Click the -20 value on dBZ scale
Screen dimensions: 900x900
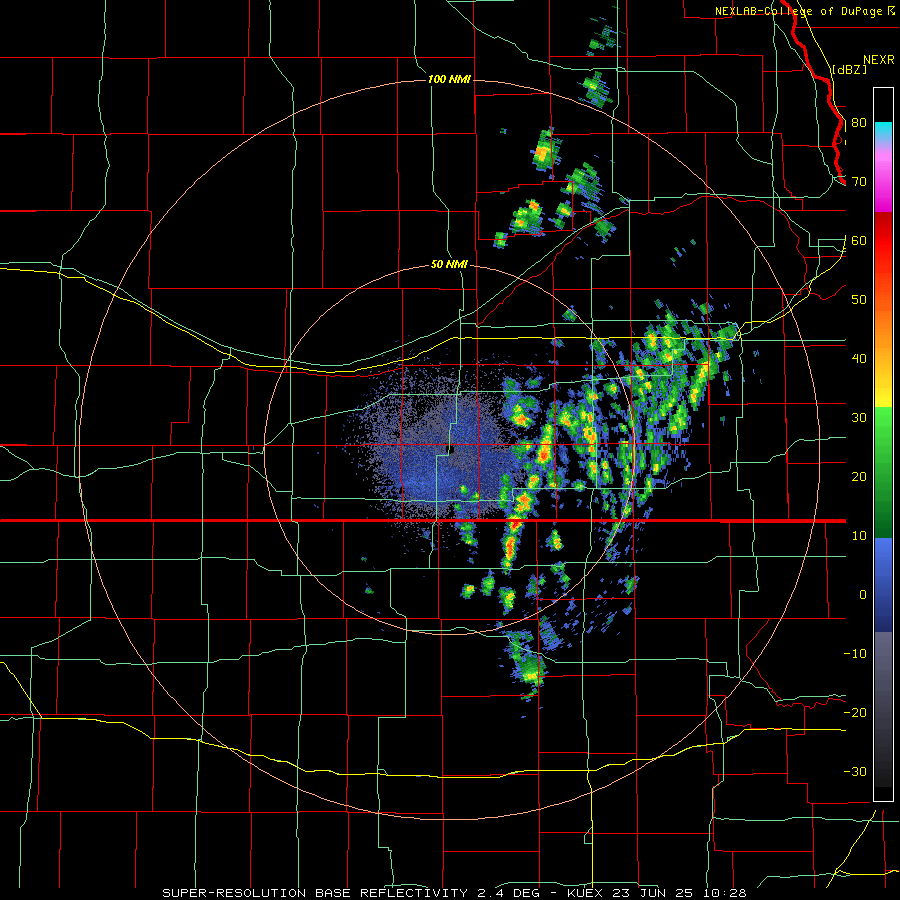point(855,712)
